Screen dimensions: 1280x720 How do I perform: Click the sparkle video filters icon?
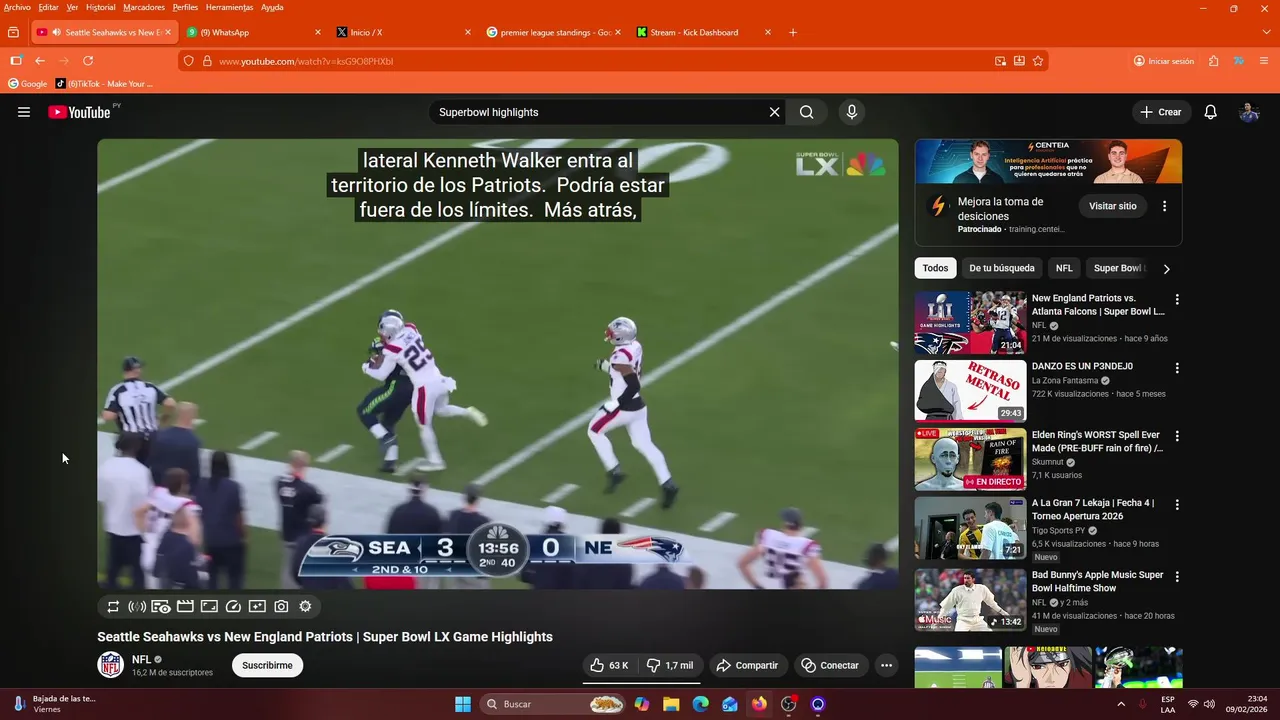click(x=257, y=606)
